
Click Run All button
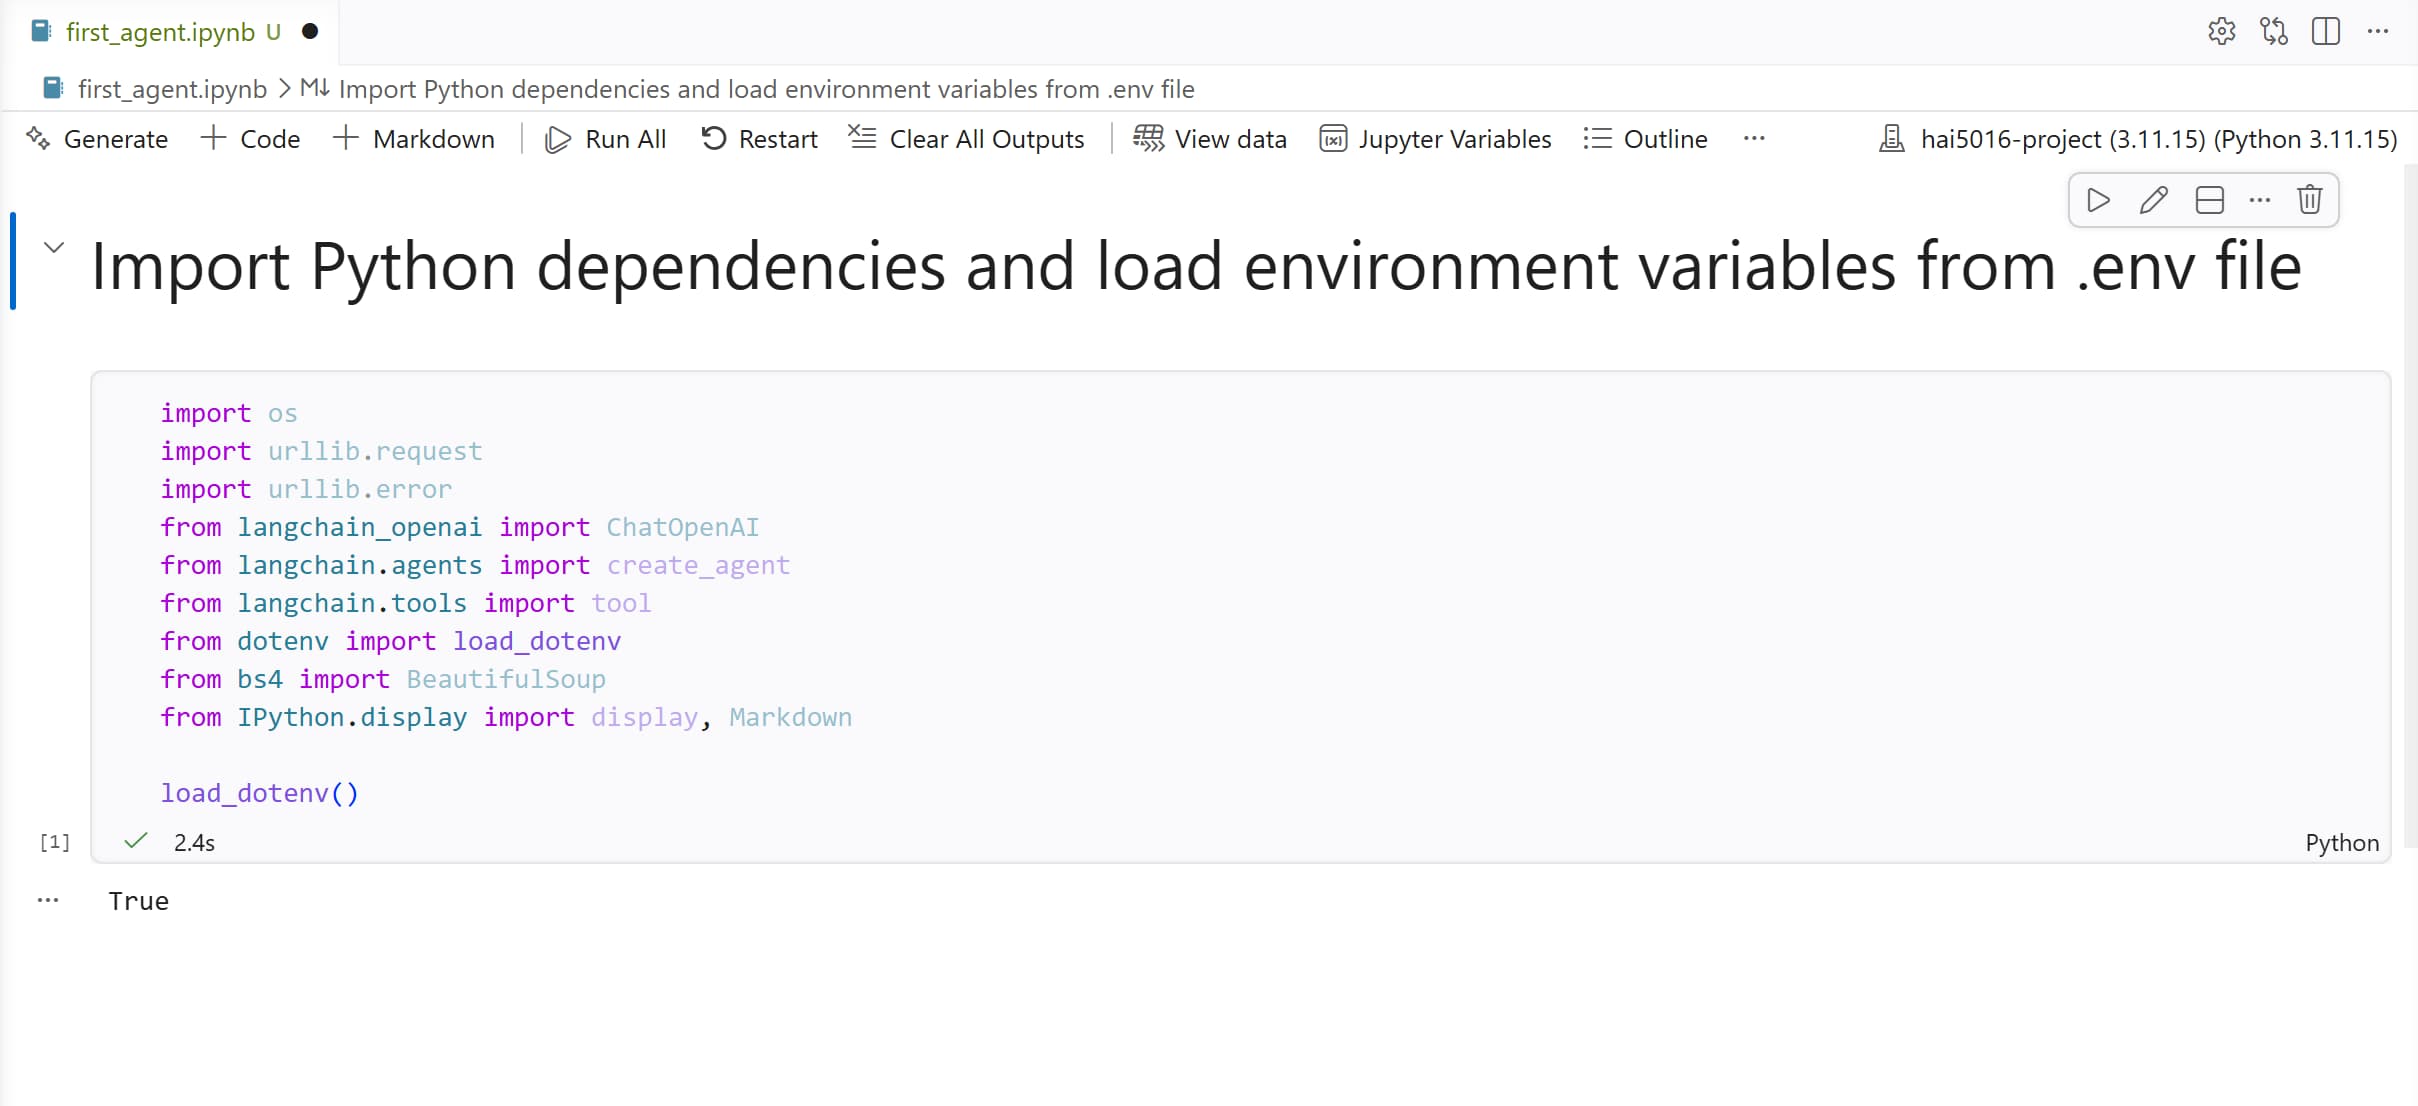(605, 139)
